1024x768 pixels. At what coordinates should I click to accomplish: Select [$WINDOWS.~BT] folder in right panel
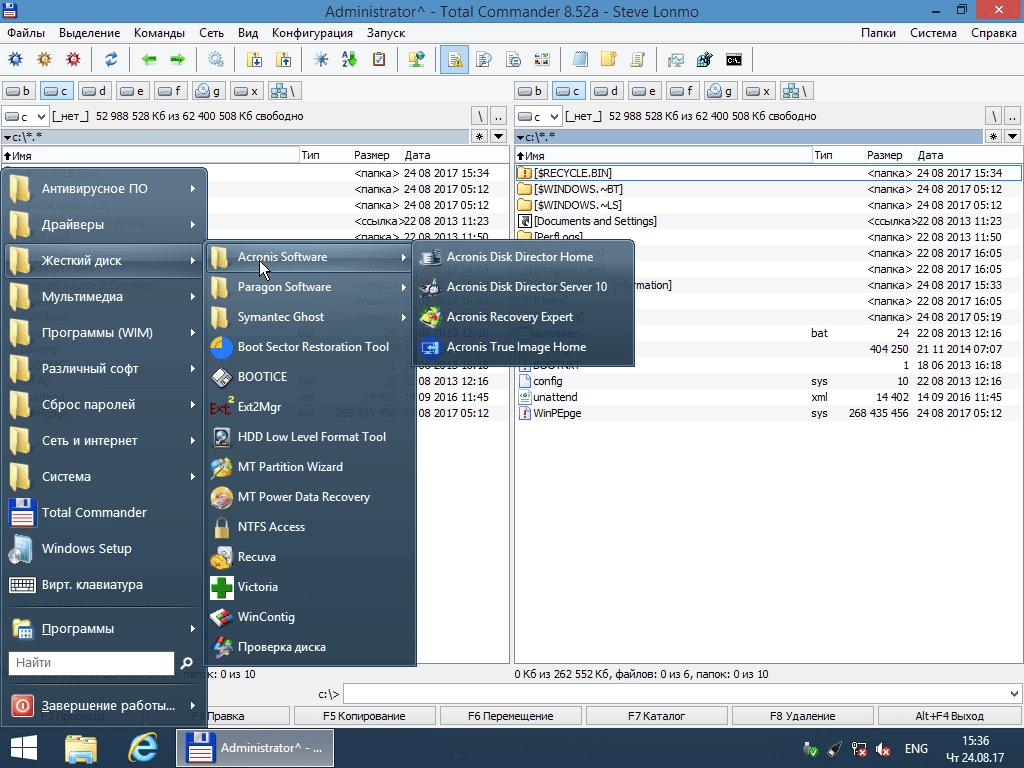tap(768, 189)
